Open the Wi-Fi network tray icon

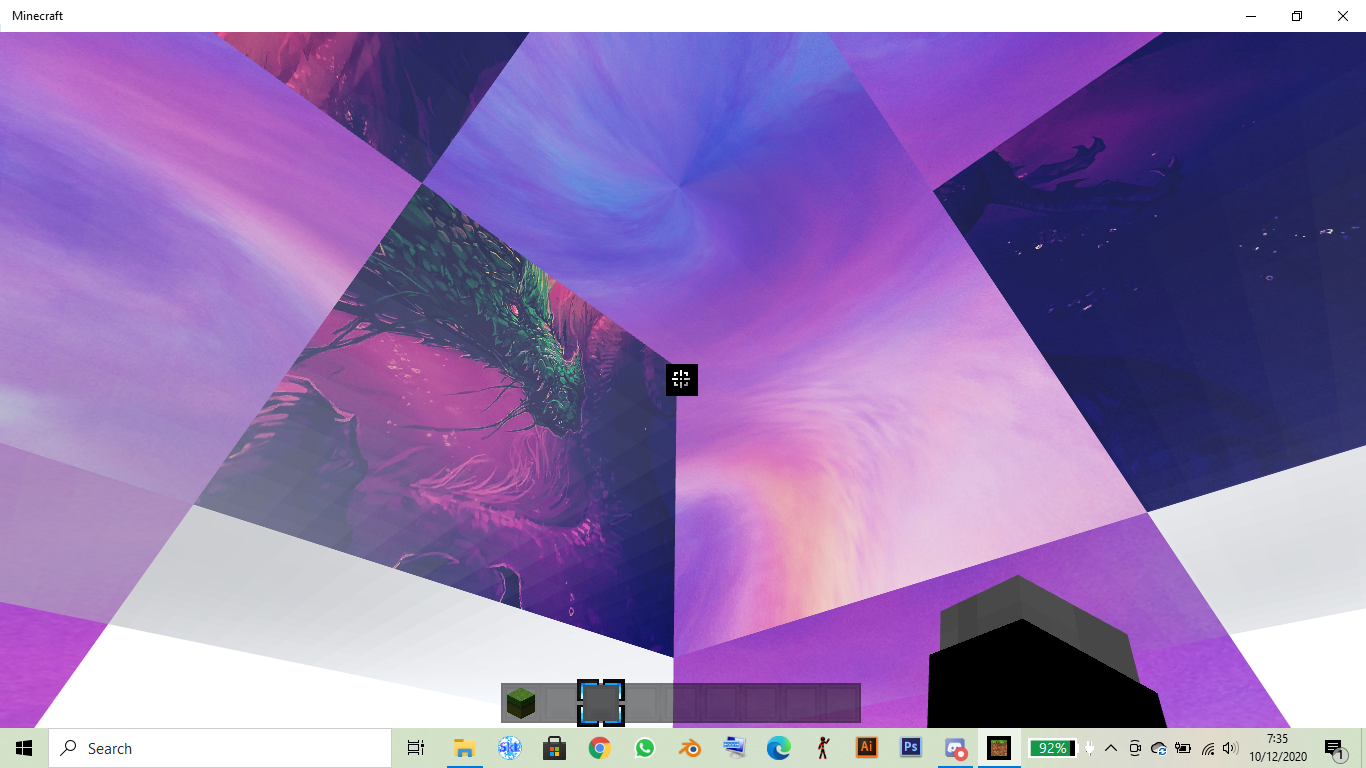[1208, 748]
